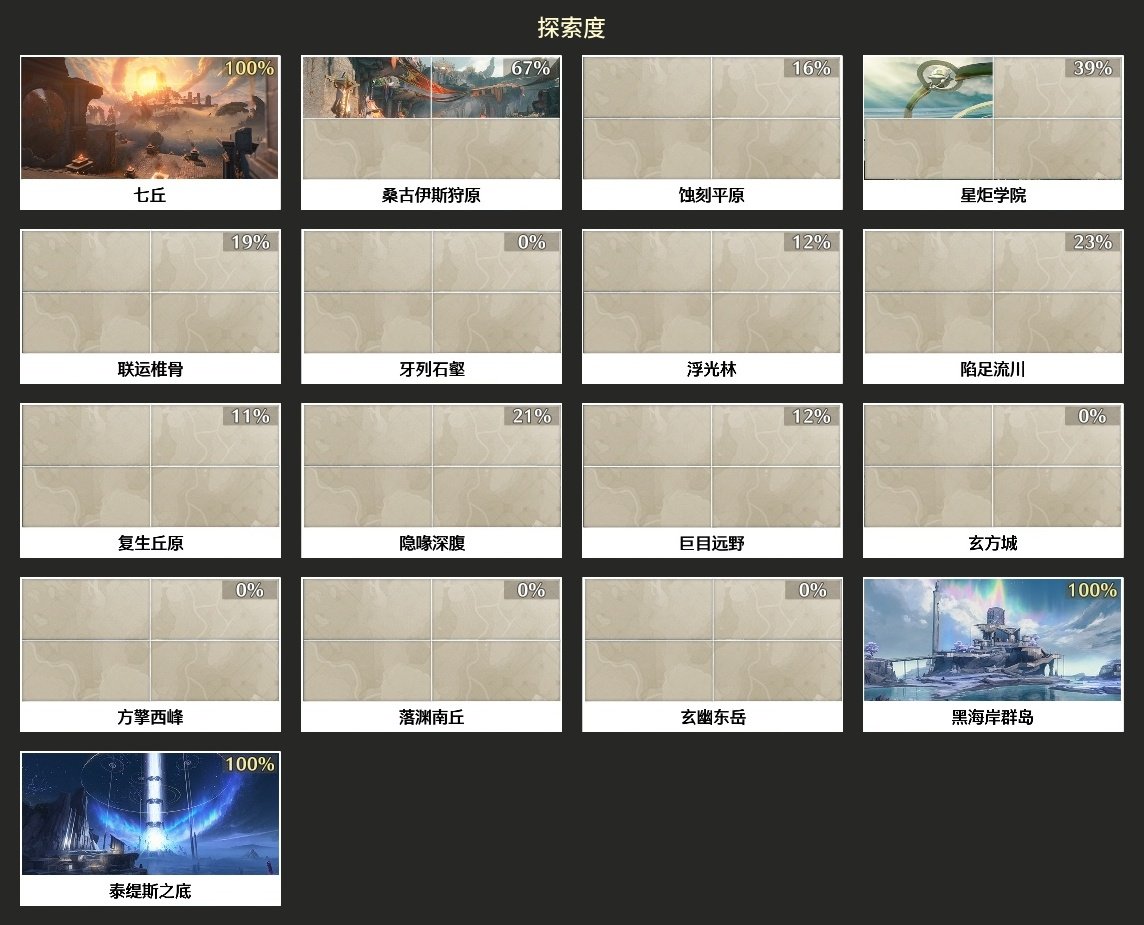Viewport: 1144px width, 925px height.
Task: Select the 落渊南丘 map card
Action: [431, 654]
